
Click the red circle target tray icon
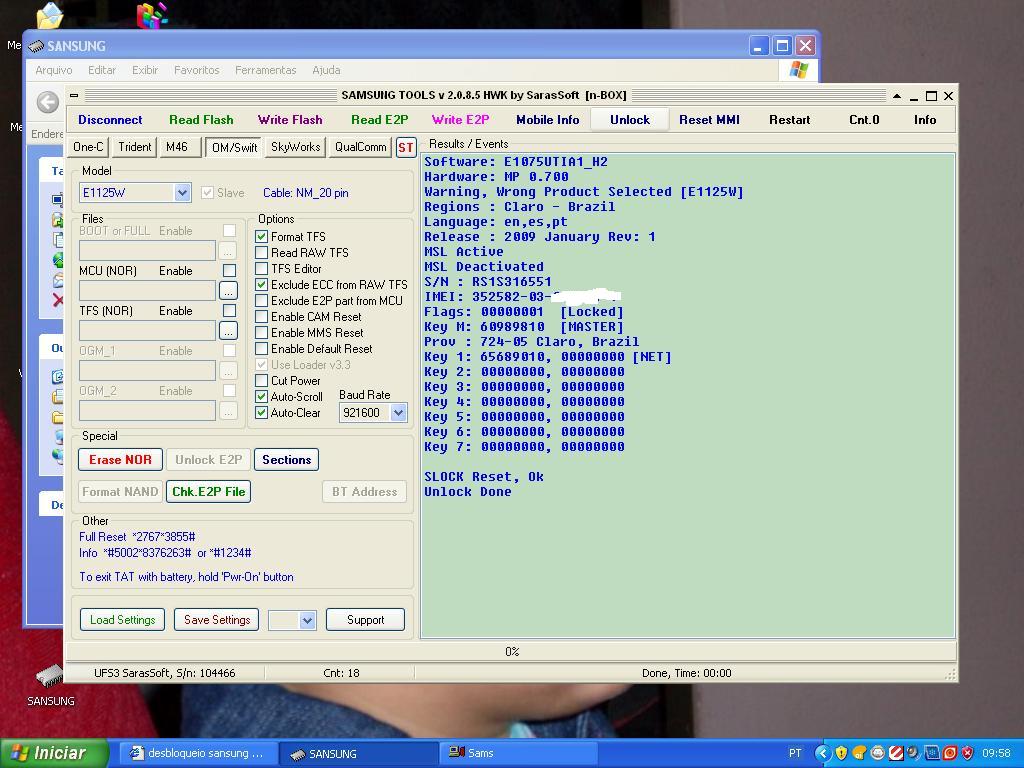pos(950,753)
